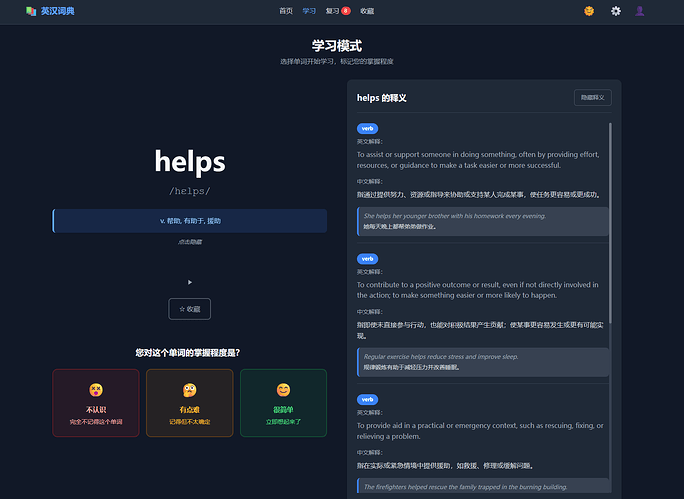Click the verb tag above 'To contribute'

[x=367, y=259]
